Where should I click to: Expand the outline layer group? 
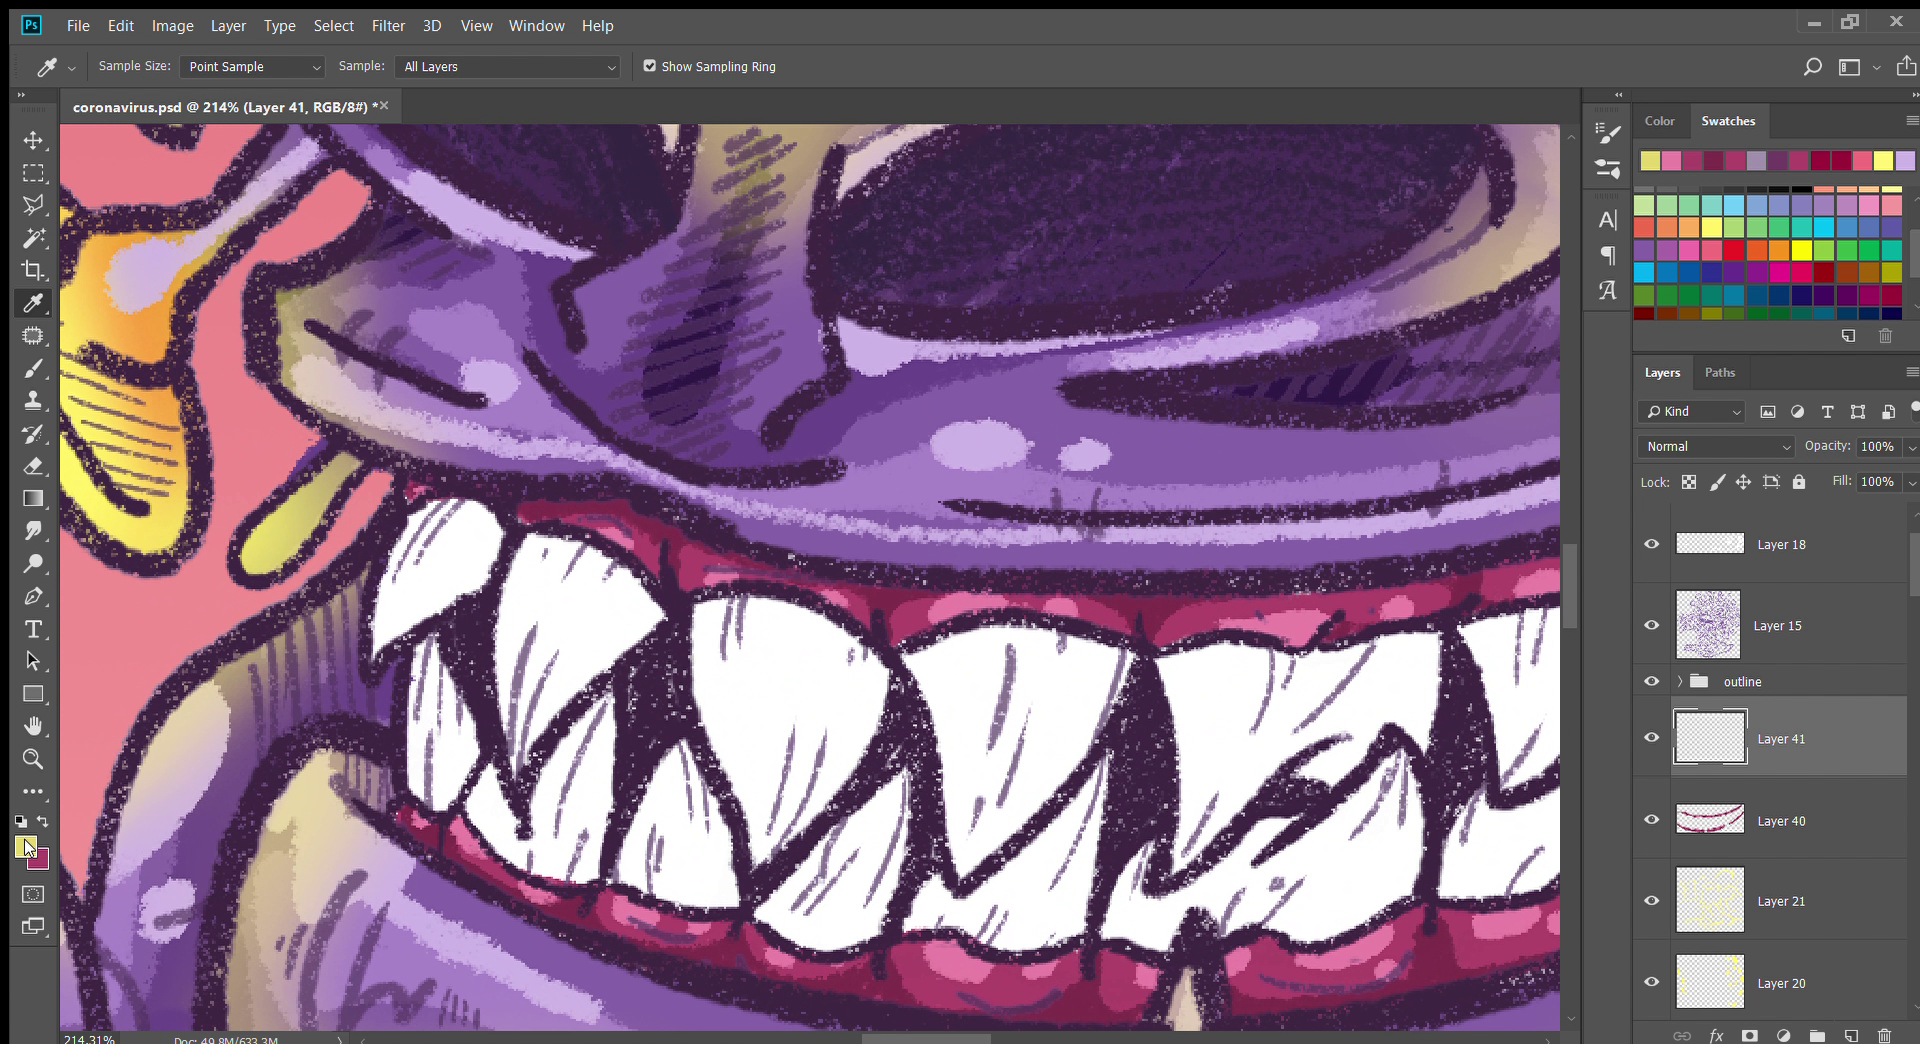1680,681
